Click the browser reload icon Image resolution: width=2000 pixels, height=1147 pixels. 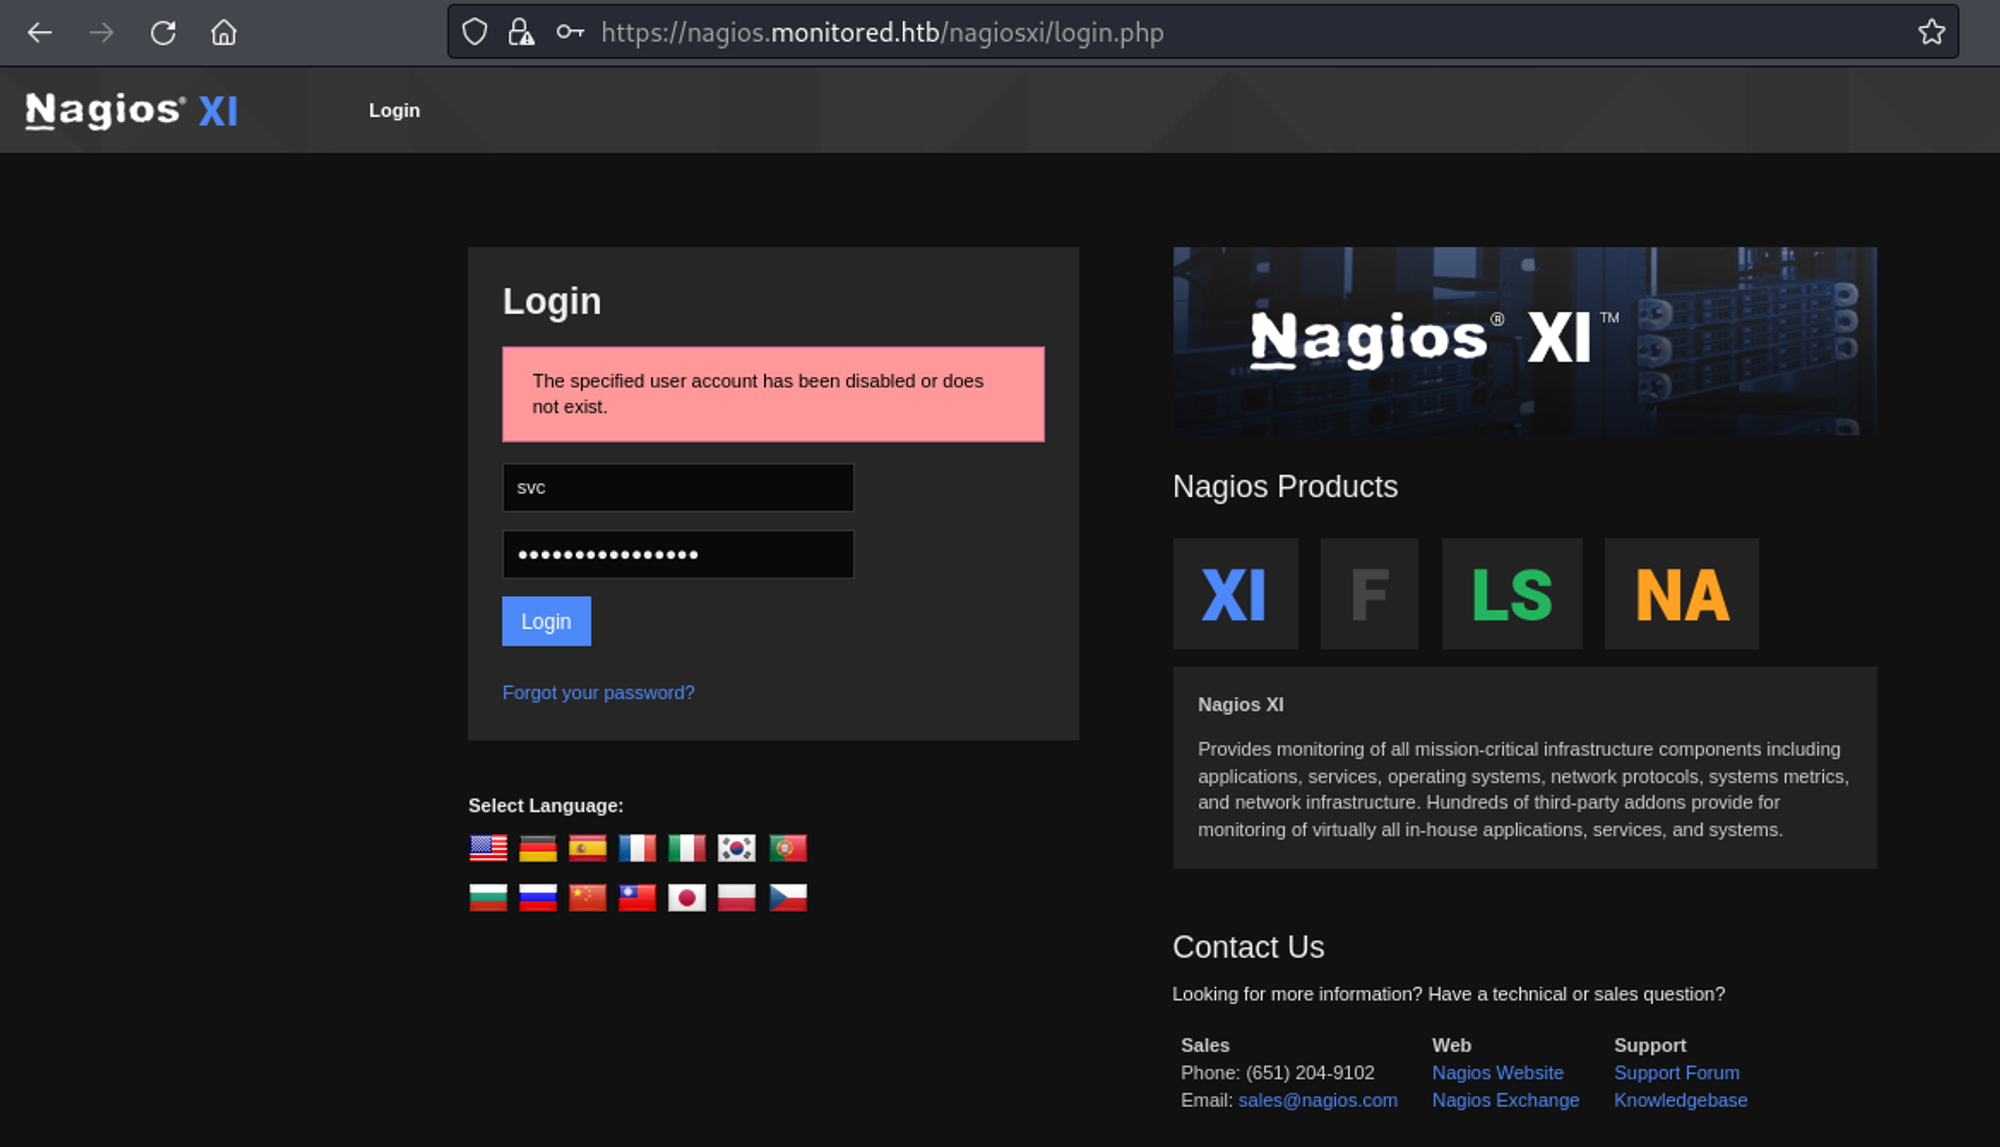(163, 33)
